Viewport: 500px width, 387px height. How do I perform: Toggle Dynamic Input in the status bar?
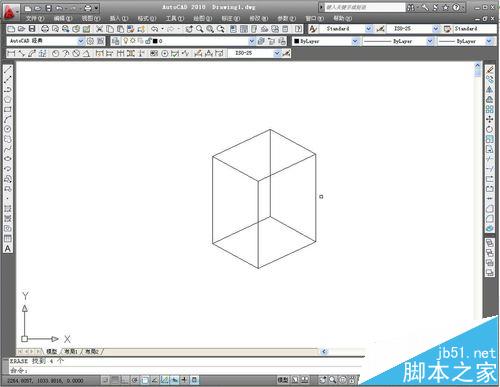pos(175,380)
